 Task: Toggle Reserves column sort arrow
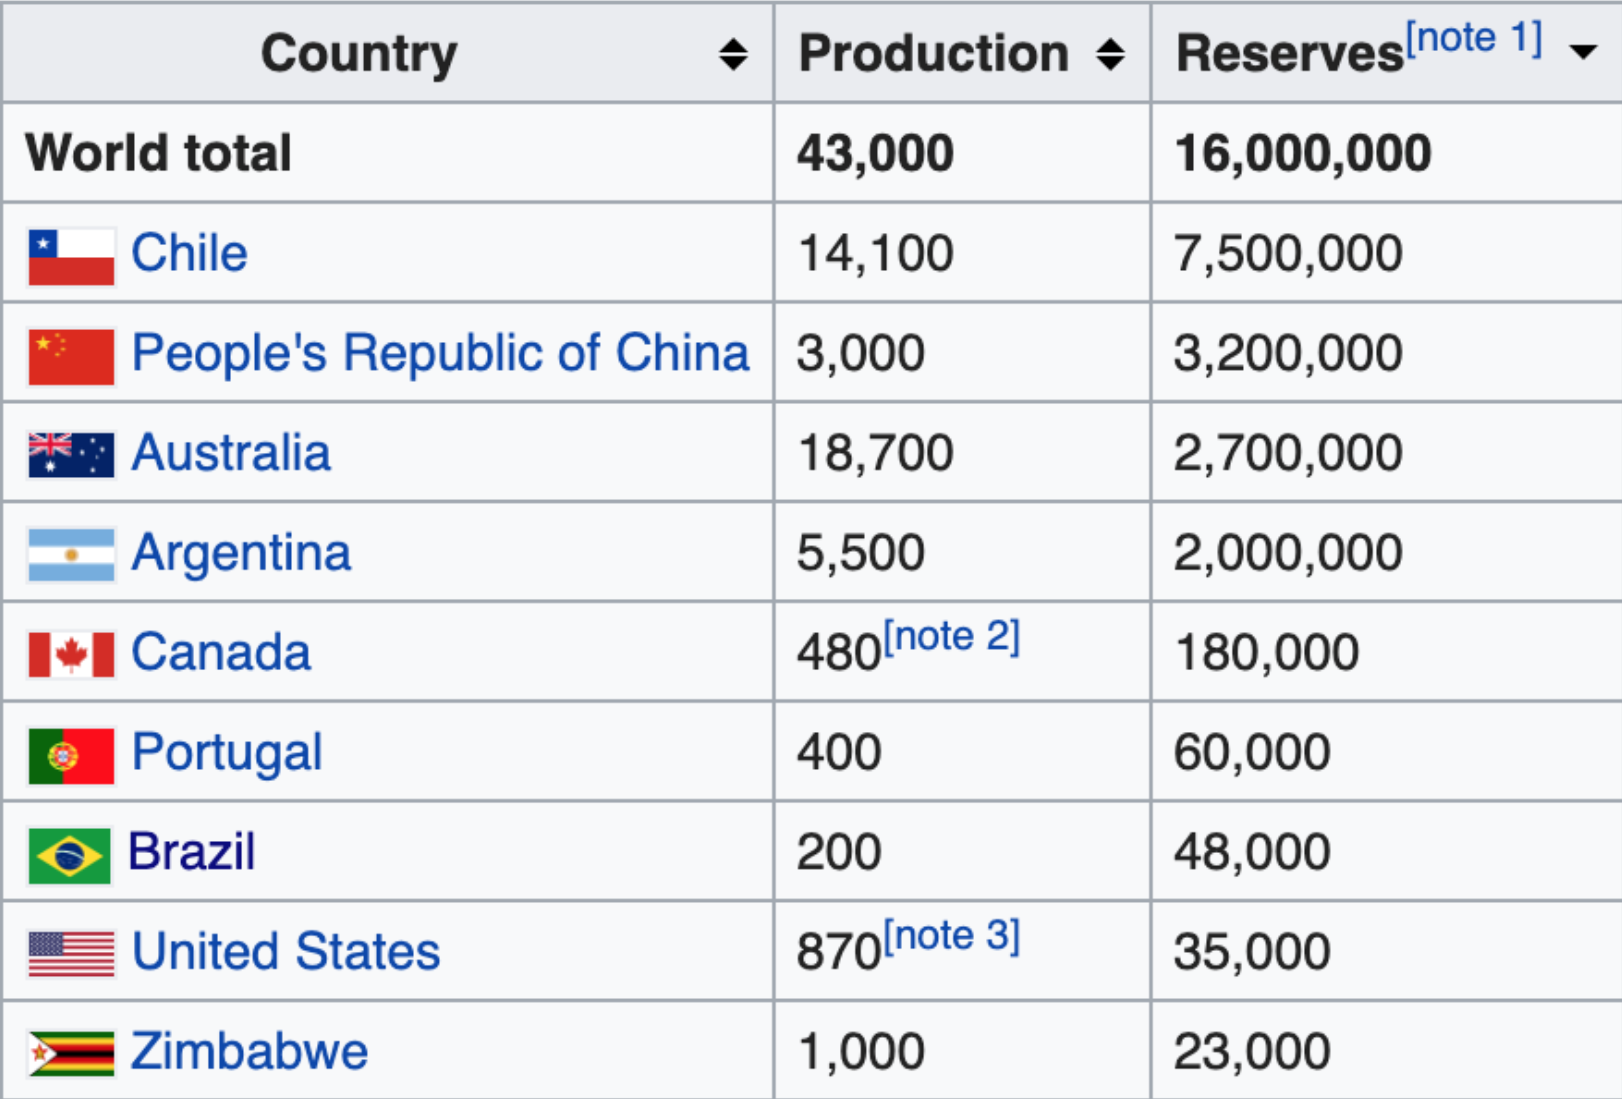pyautogui.click(x=1583, y=52)
